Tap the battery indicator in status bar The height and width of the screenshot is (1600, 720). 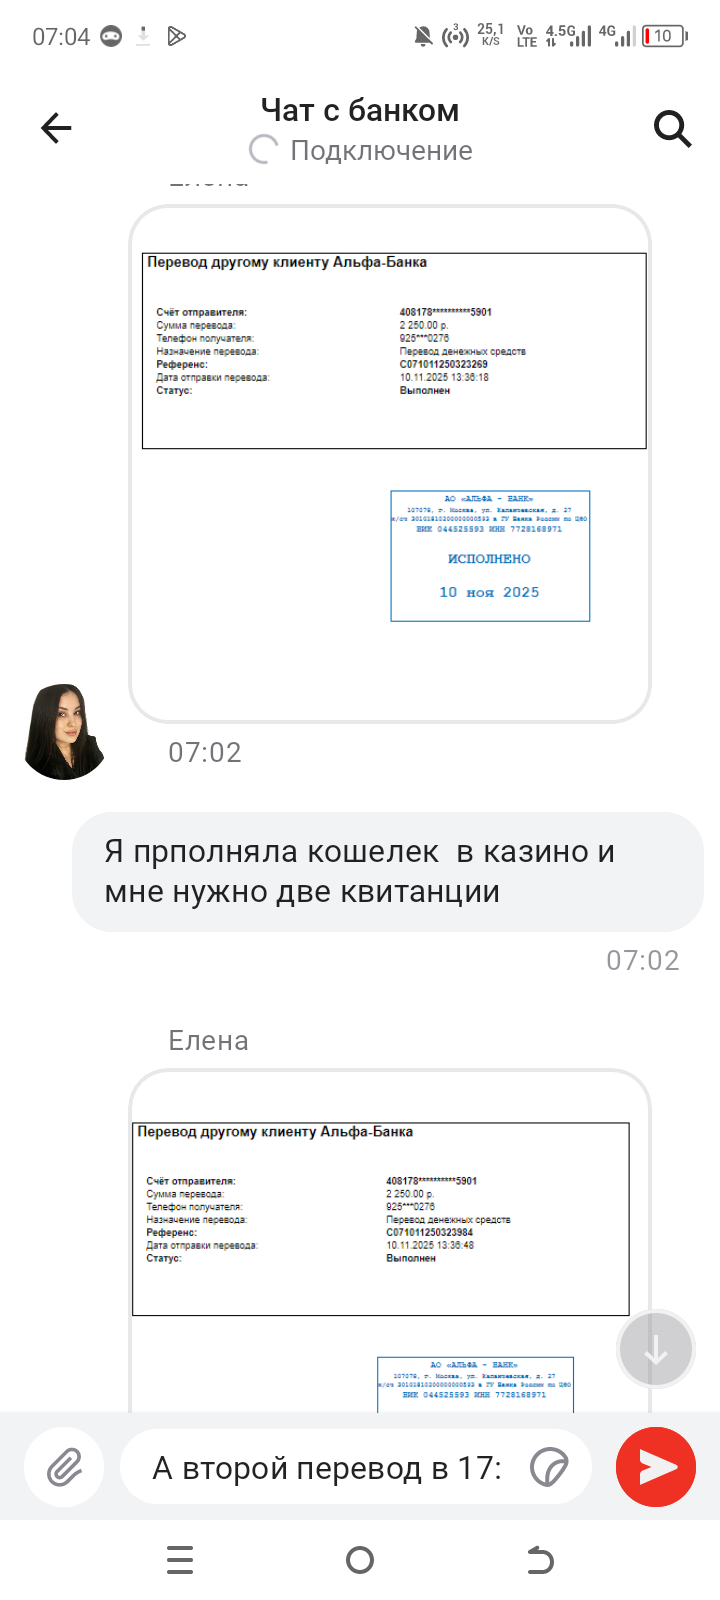(665, 36)
